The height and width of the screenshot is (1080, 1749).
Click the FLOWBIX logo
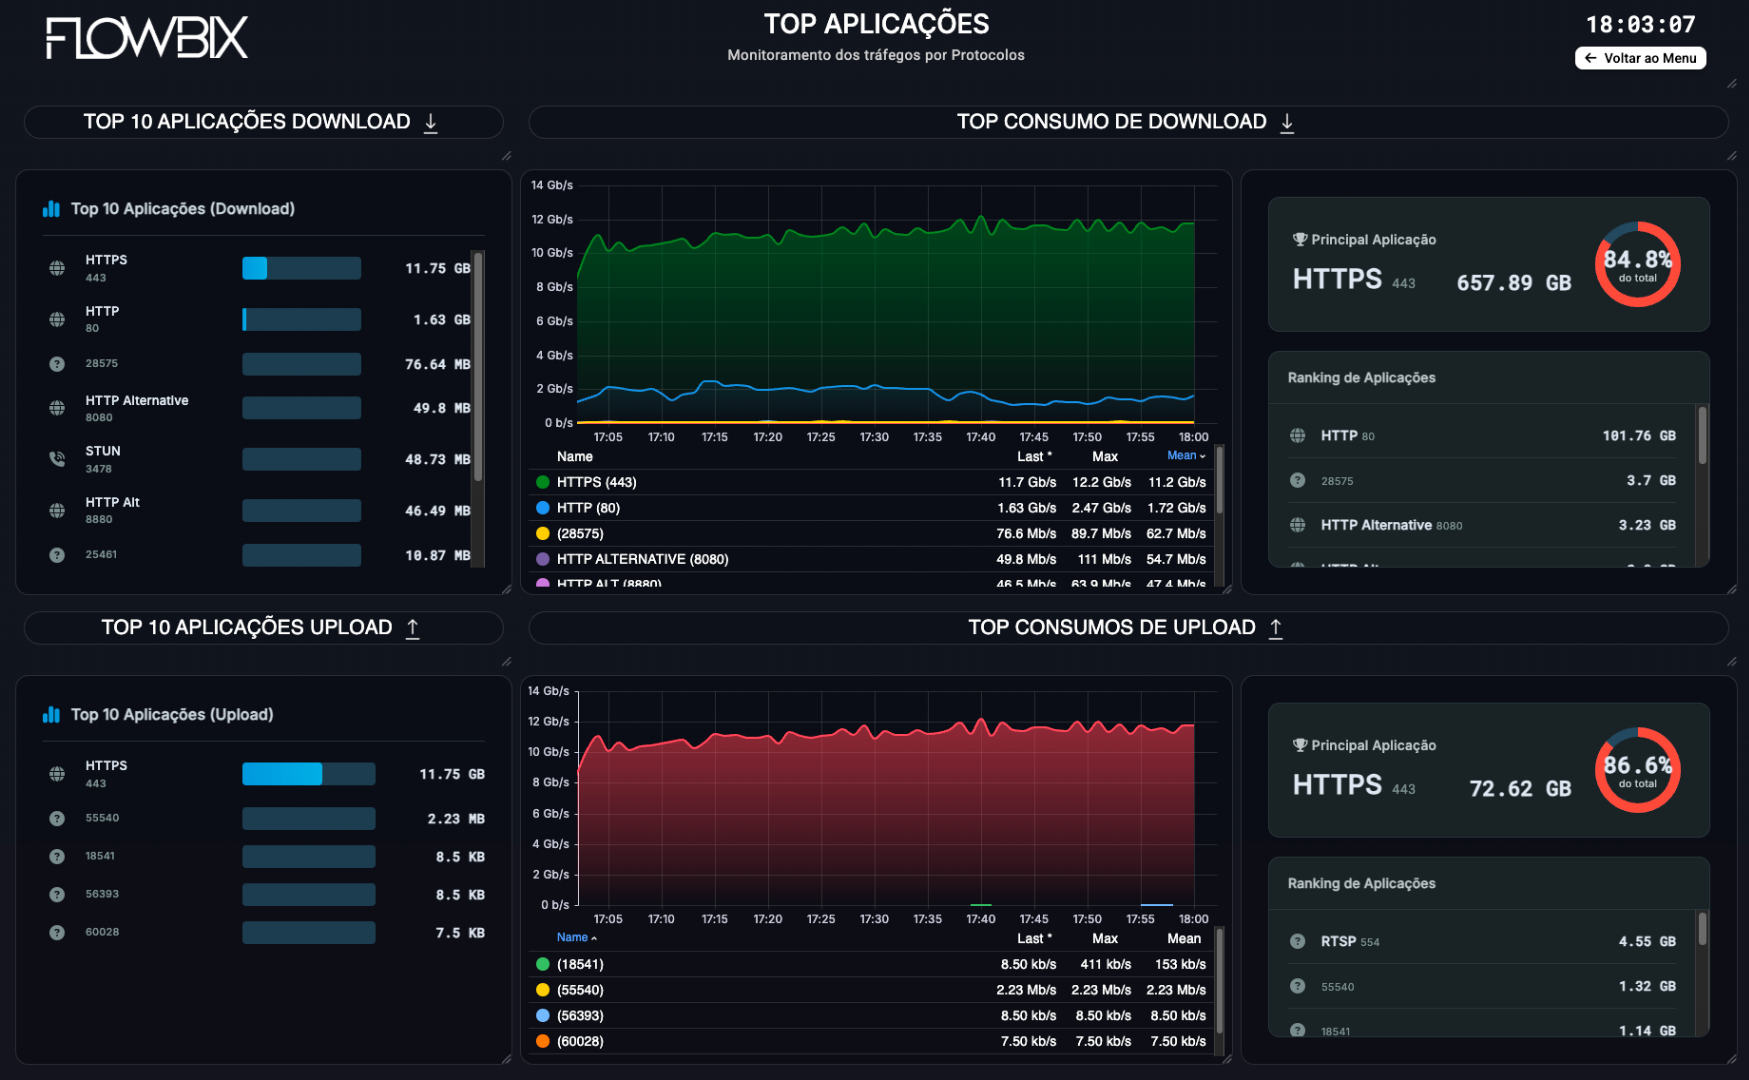(146, 38)
